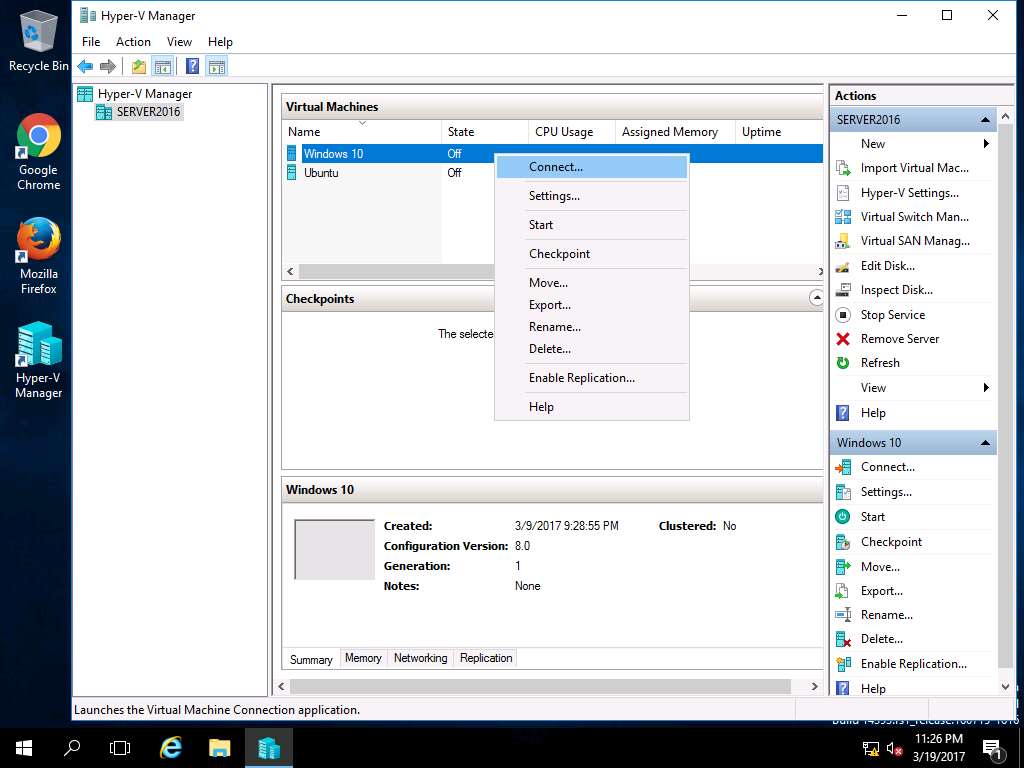Choose Enable Replication... in the context menu
This screenshot has width=1024, height=768.
tap(592, 377)
